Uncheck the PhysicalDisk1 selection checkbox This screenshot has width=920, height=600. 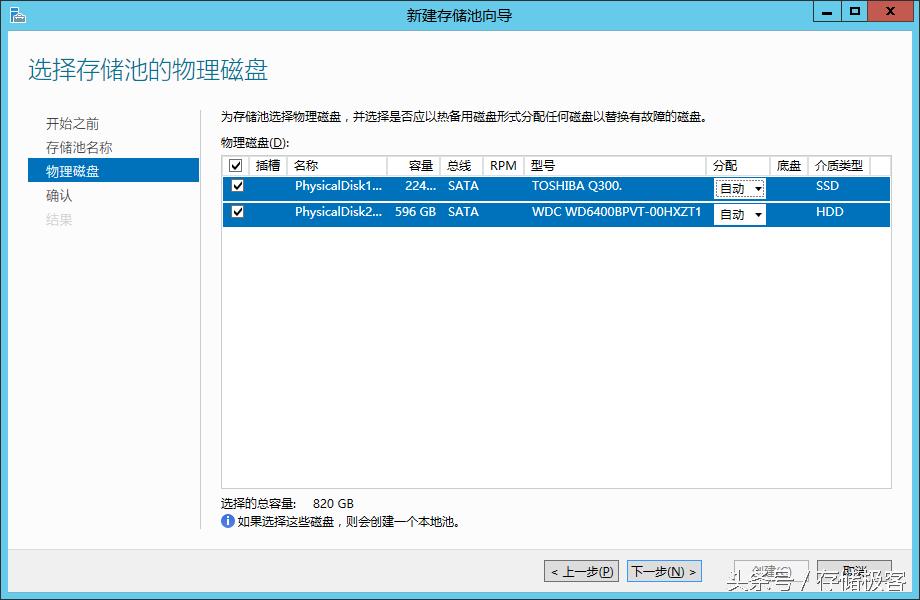point(237,186)
